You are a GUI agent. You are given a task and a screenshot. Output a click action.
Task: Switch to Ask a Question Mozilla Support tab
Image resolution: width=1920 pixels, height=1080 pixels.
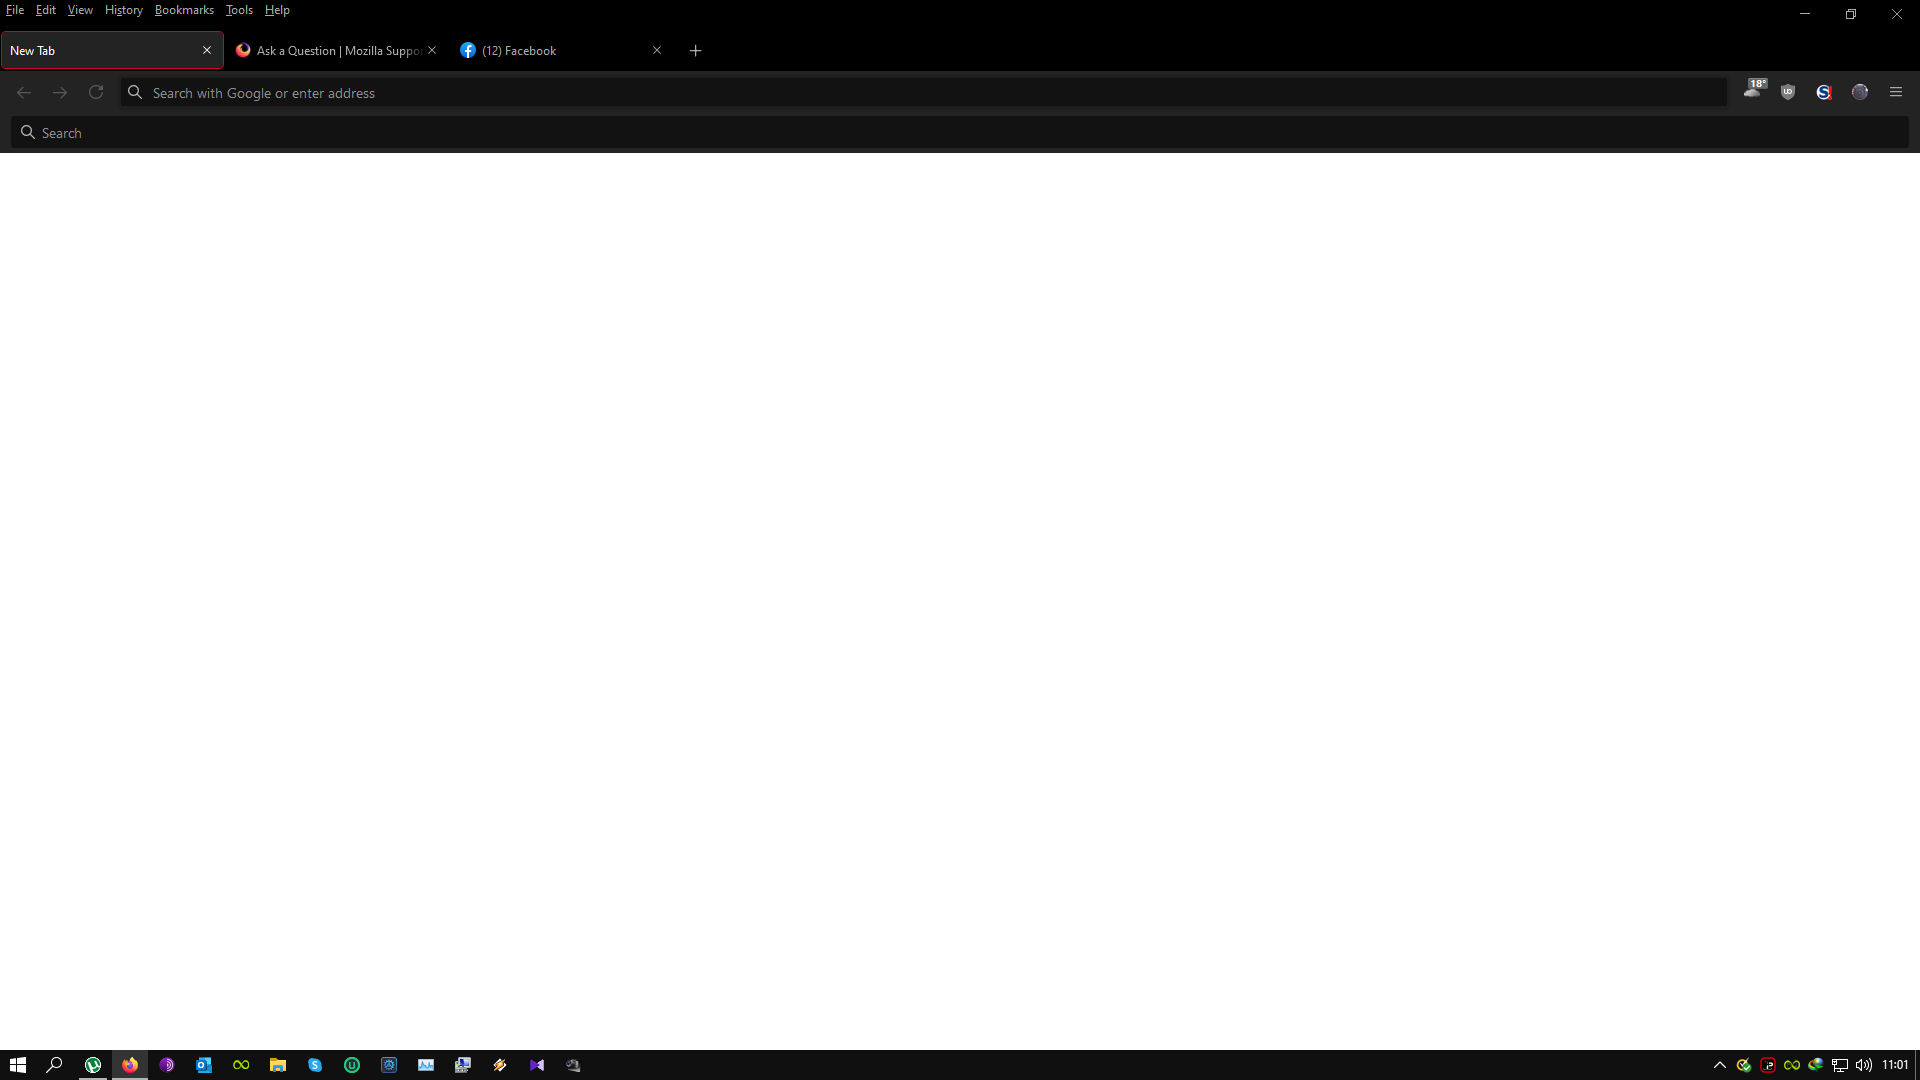(x=330, y=51)
